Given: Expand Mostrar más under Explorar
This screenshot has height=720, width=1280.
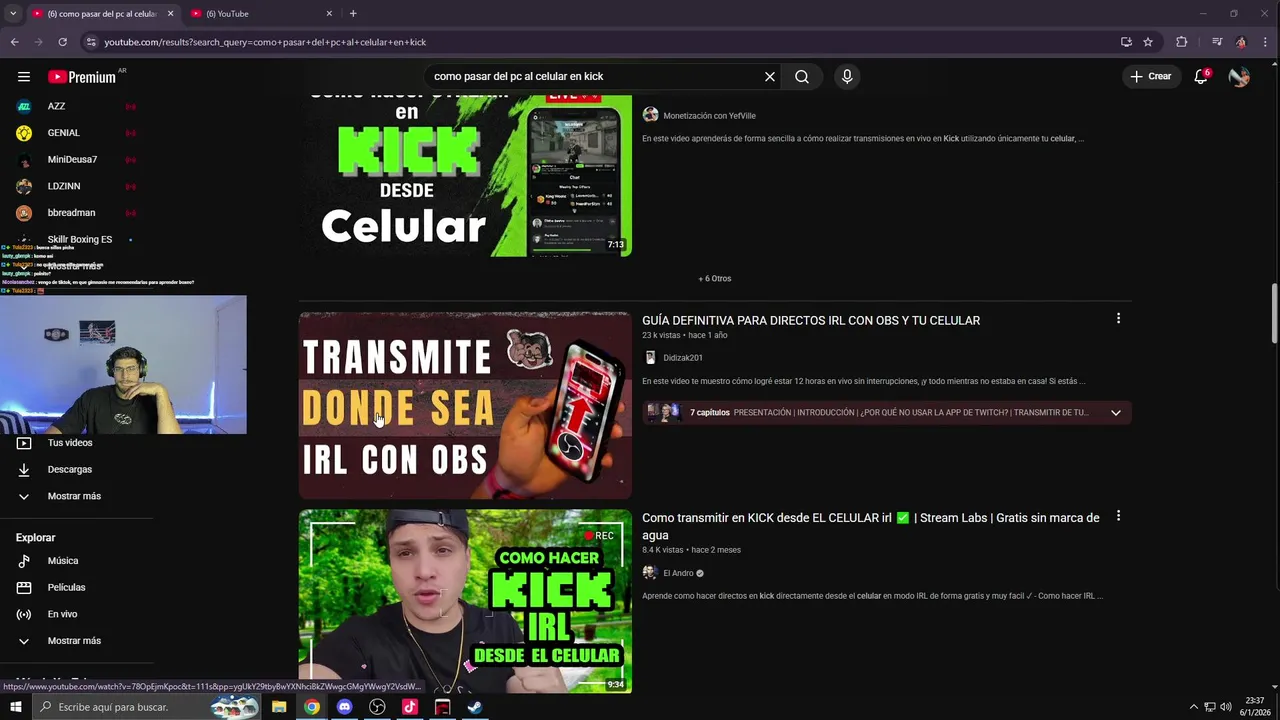Looking at the screenshot, I should tap(76, 641).
